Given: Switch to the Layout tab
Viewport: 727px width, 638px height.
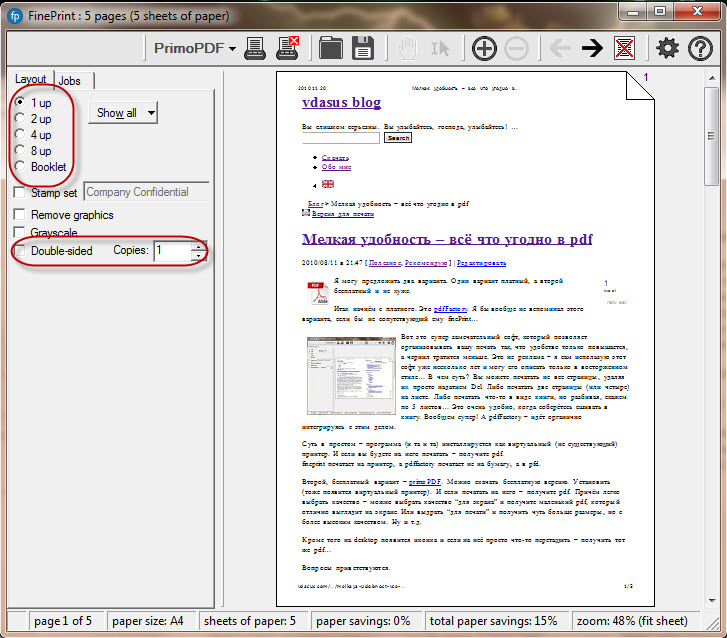Looking at the screenshot, I should 30,80.
